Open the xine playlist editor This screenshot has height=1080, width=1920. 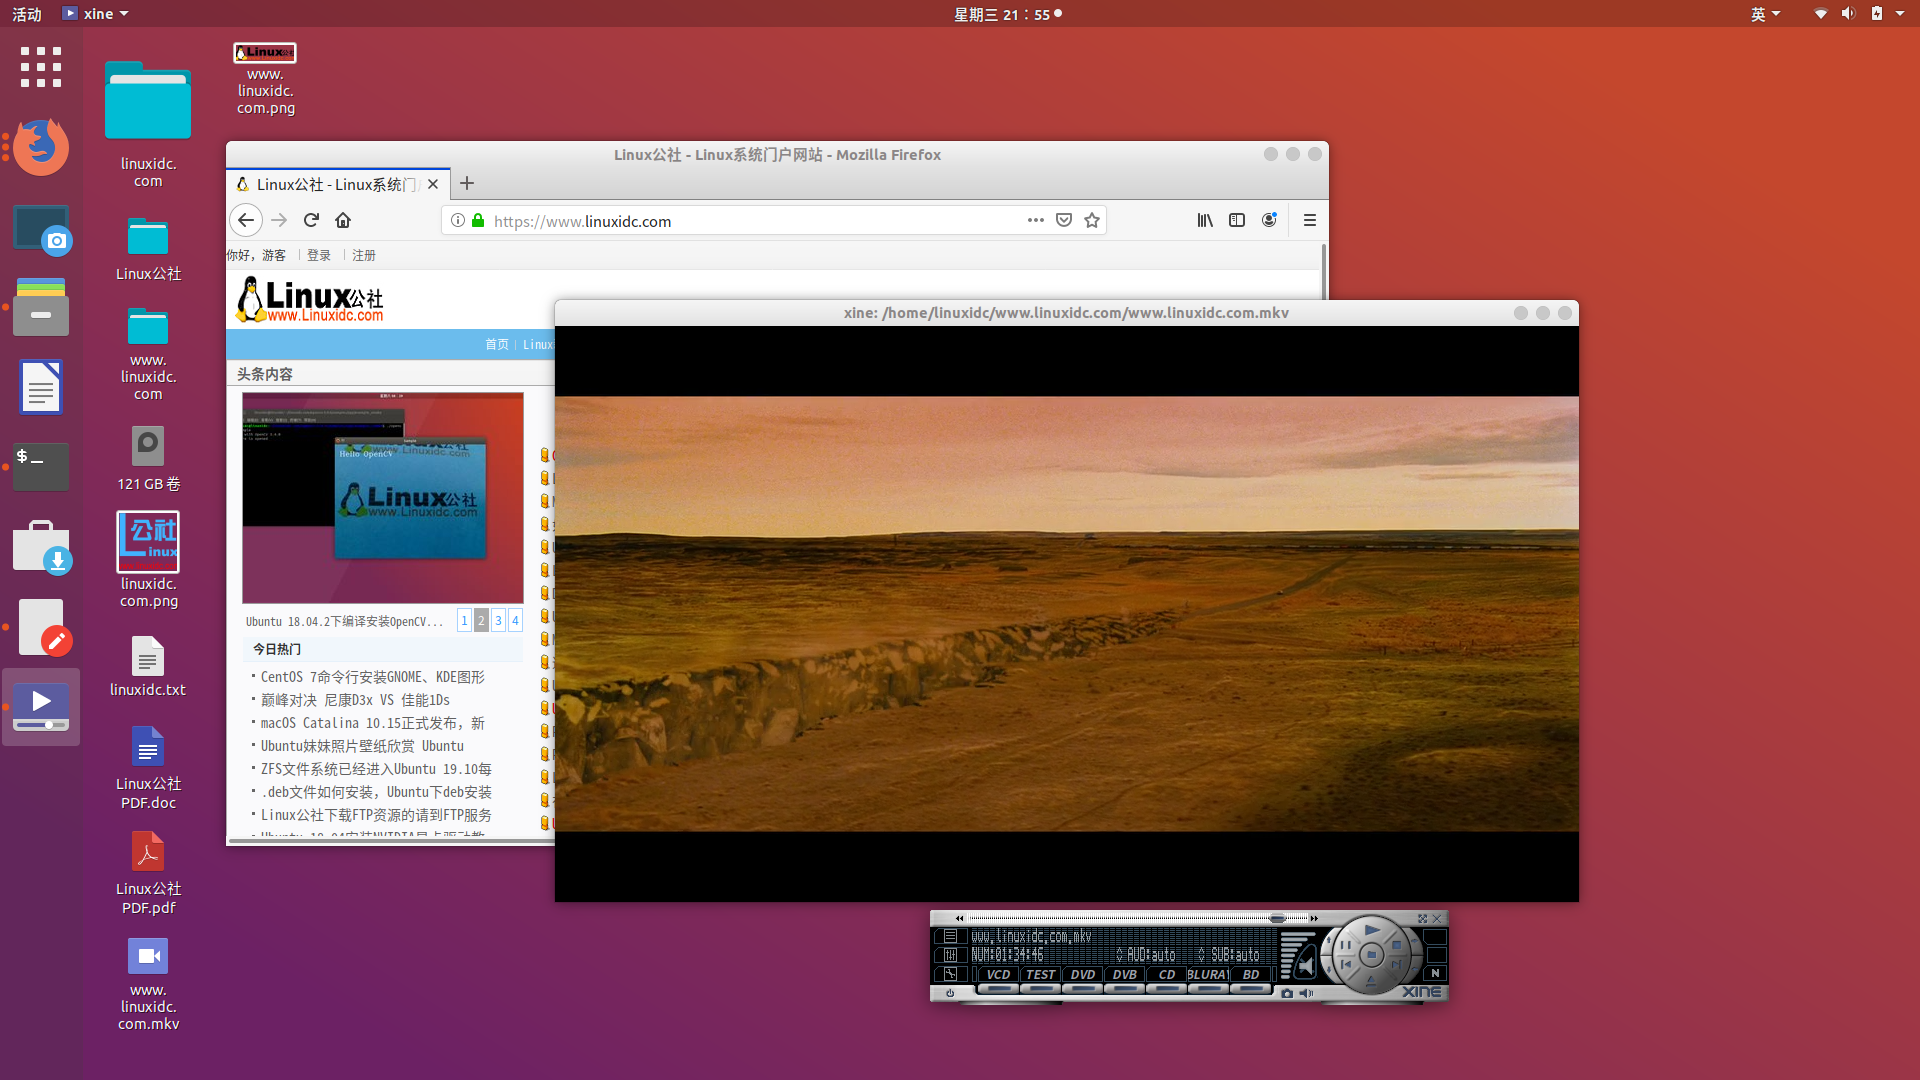tap(951, 936)
